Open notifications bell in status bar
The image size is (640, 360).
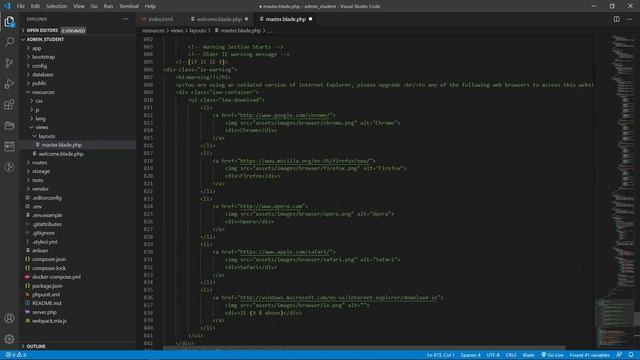point(631,355)
